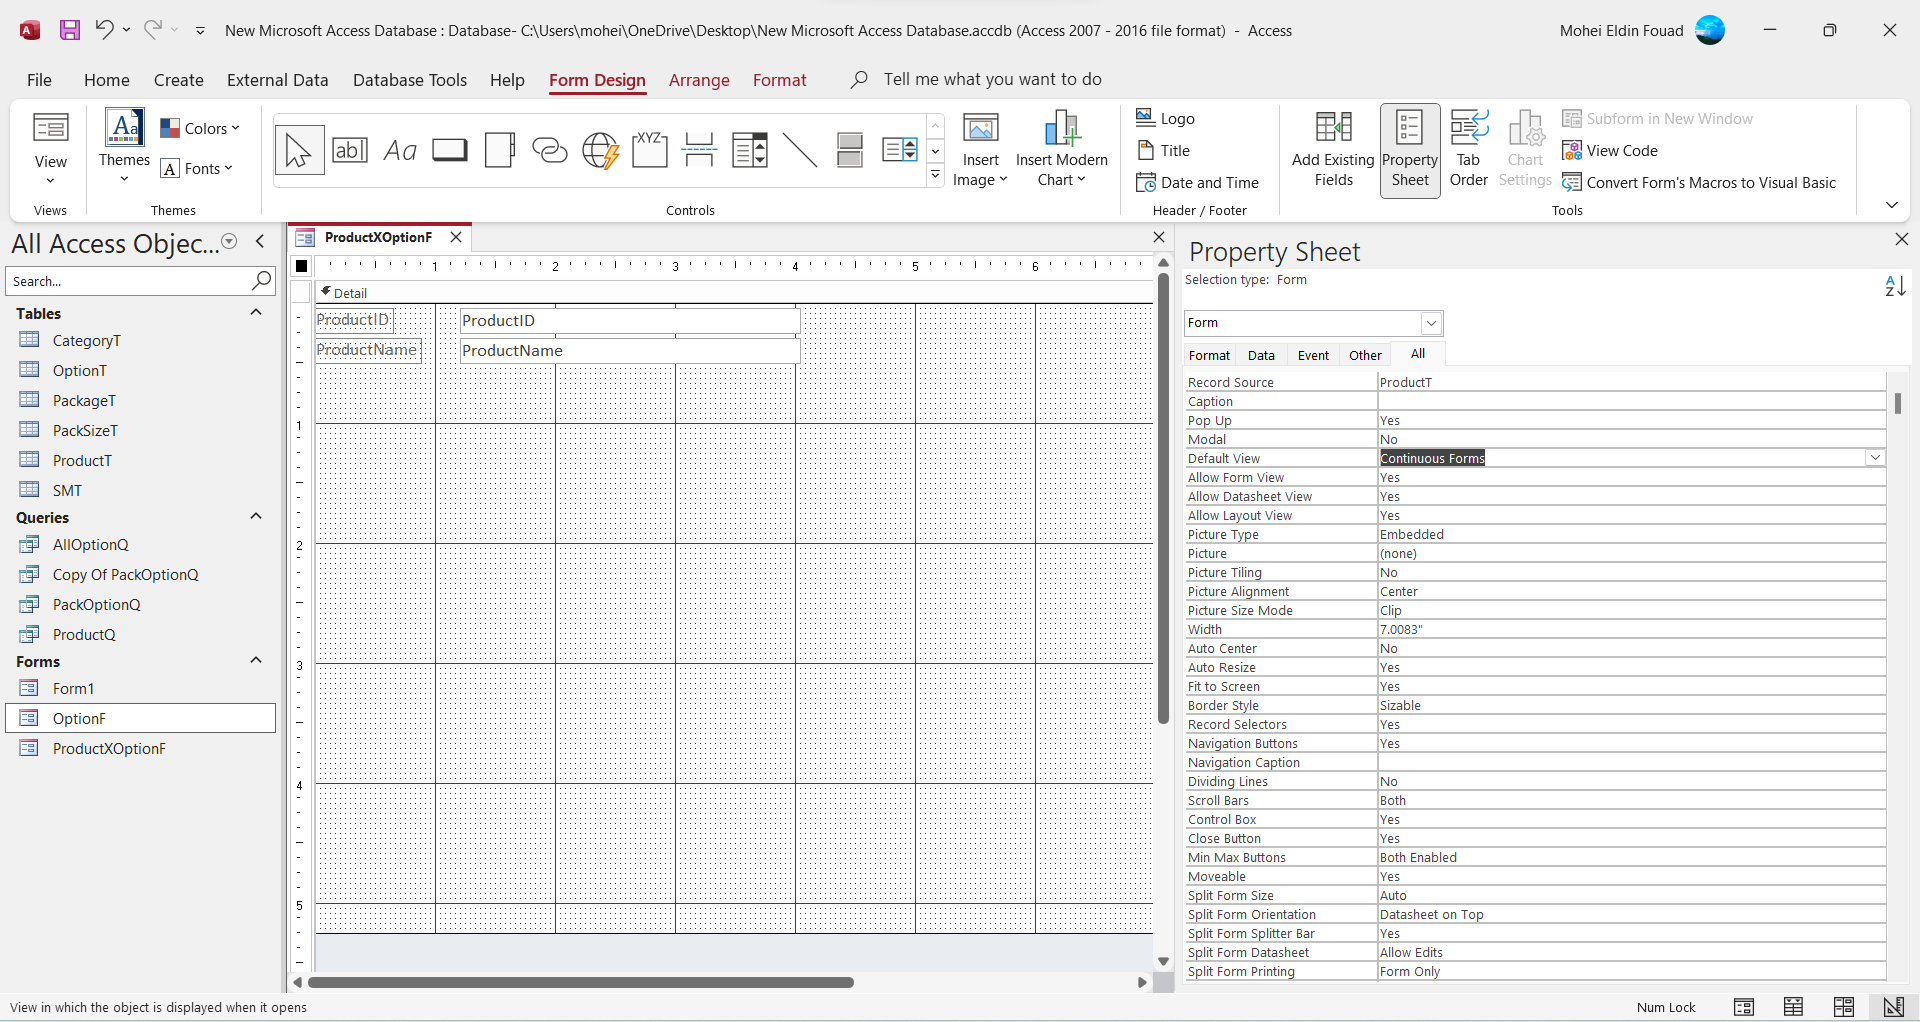
Task: Open the Arrange ribbon tab
Action: click(x=699, y=80)
